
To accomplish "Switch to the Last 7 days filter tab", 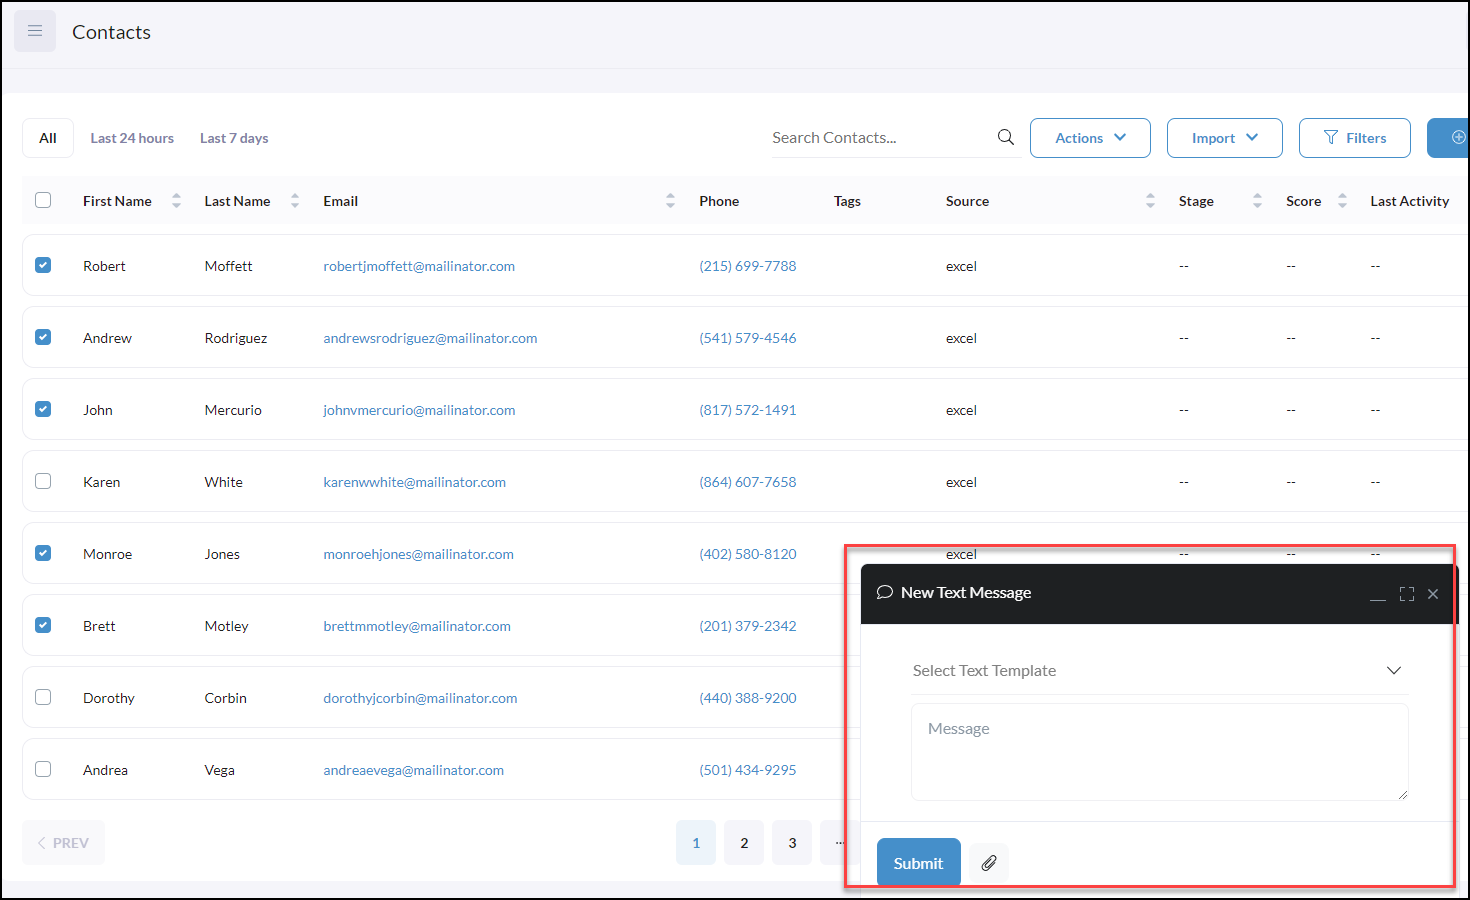I will [x=233, y=138].
